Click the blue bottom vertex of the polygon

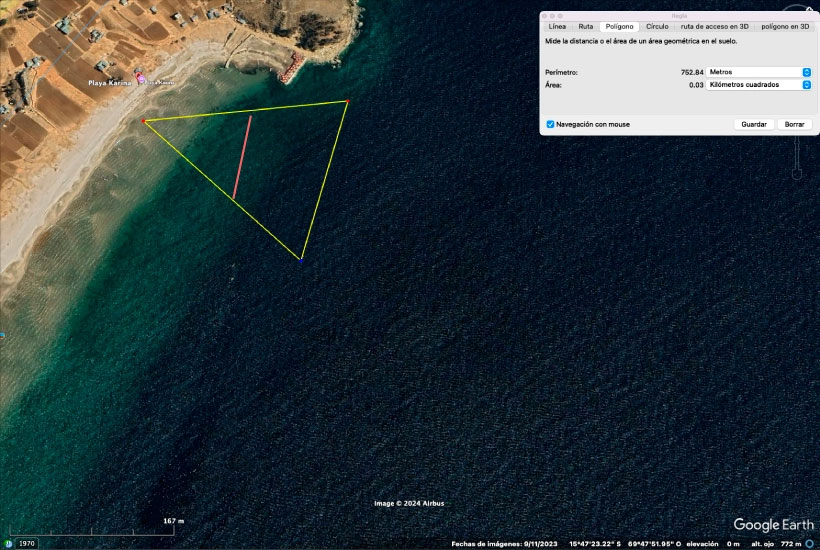click(301, 259)
